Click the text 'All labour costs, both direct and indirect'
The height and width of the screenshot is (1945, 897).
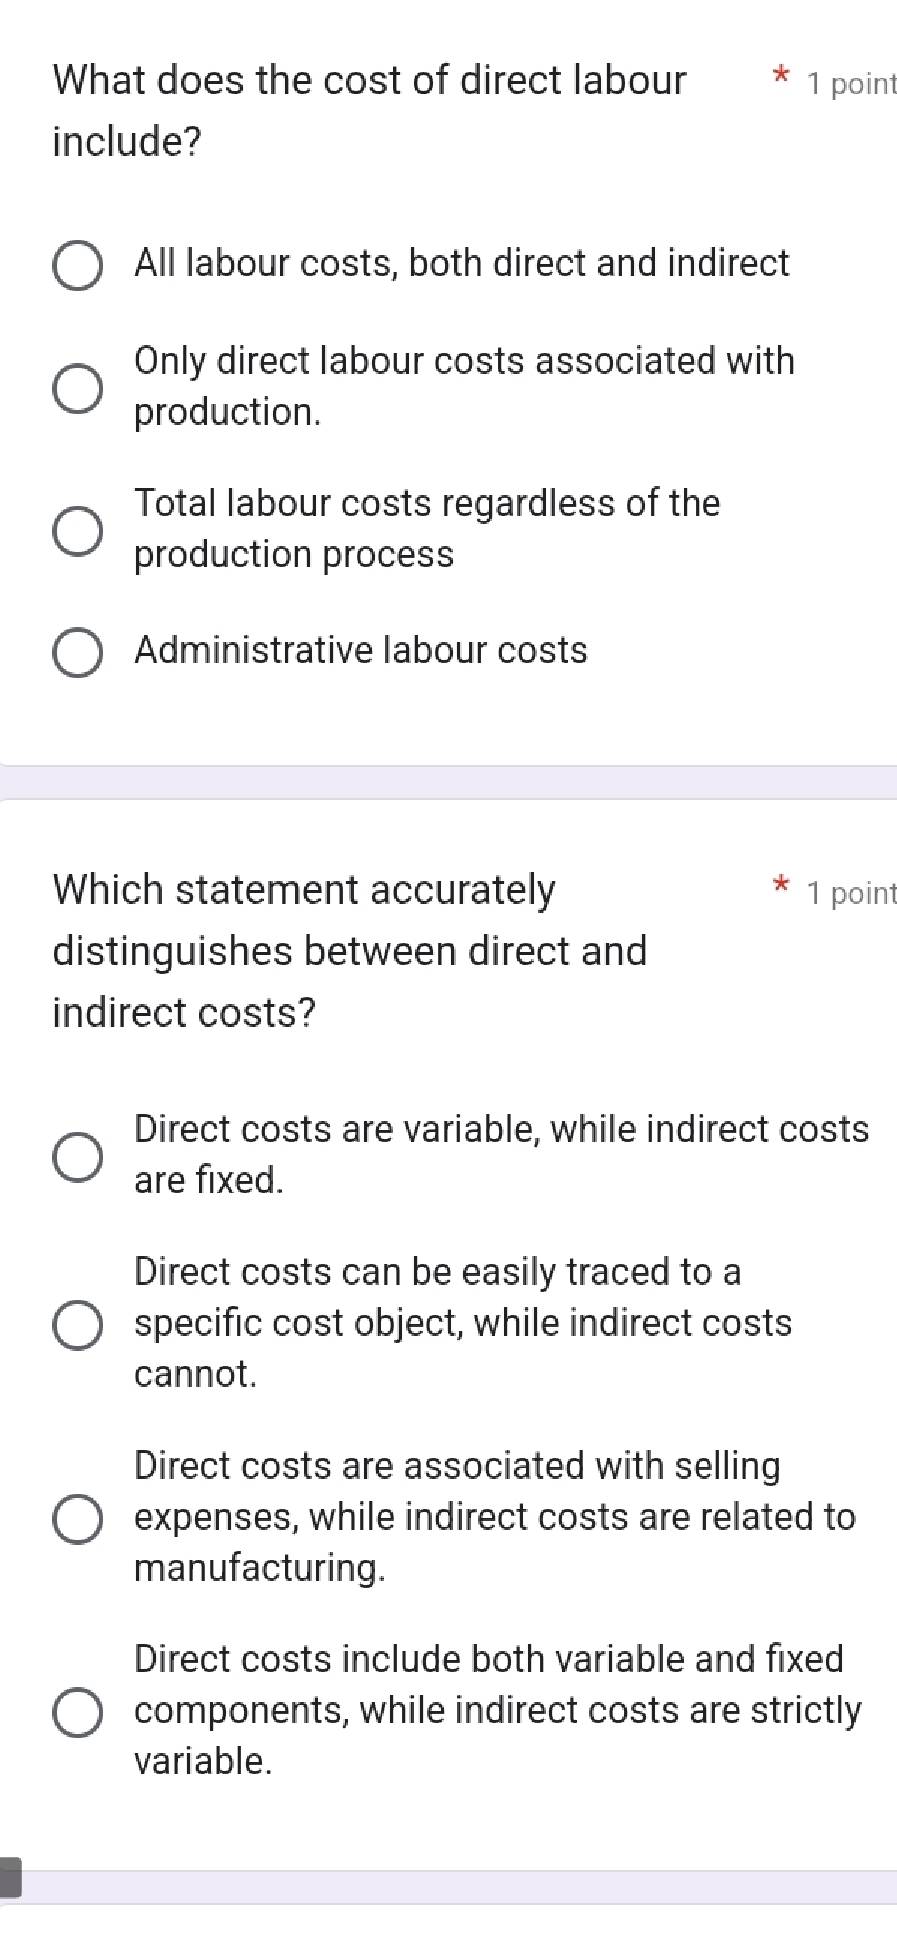pos(461,263)
